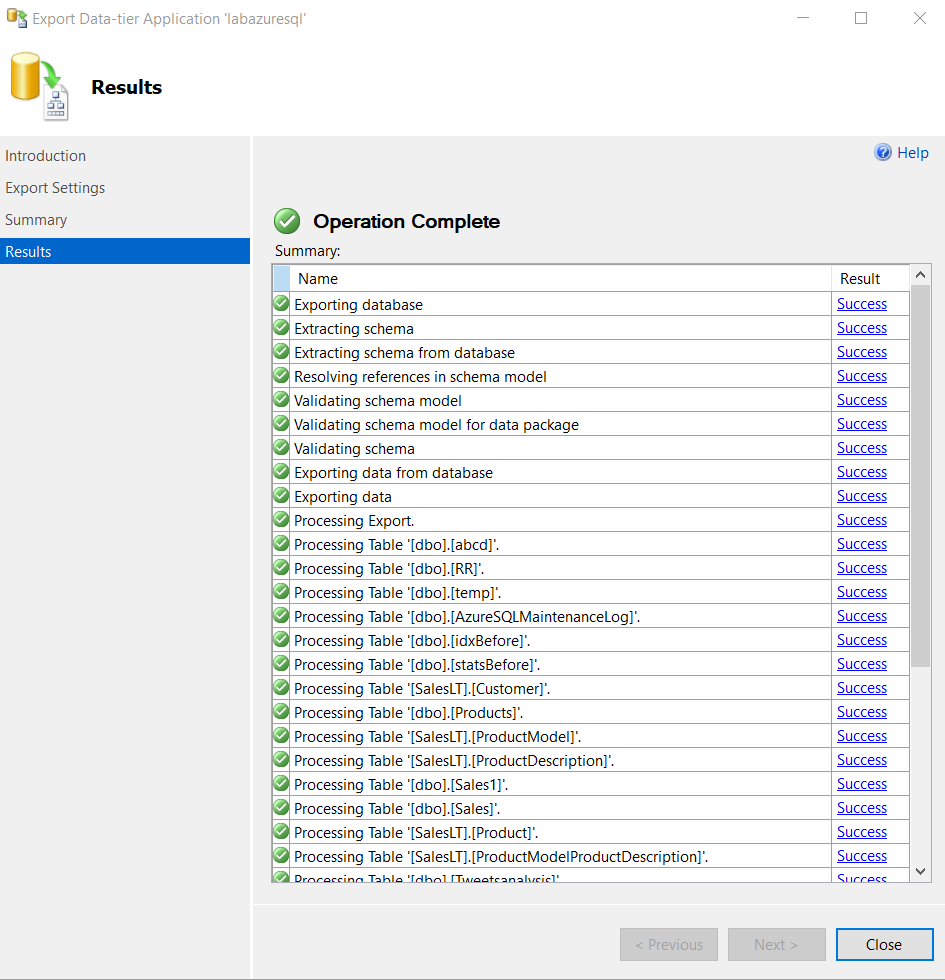Viewport: 945px width, 980px height.
Task: Maximize the Export Data-tier Application window
Action: (861, 18)
